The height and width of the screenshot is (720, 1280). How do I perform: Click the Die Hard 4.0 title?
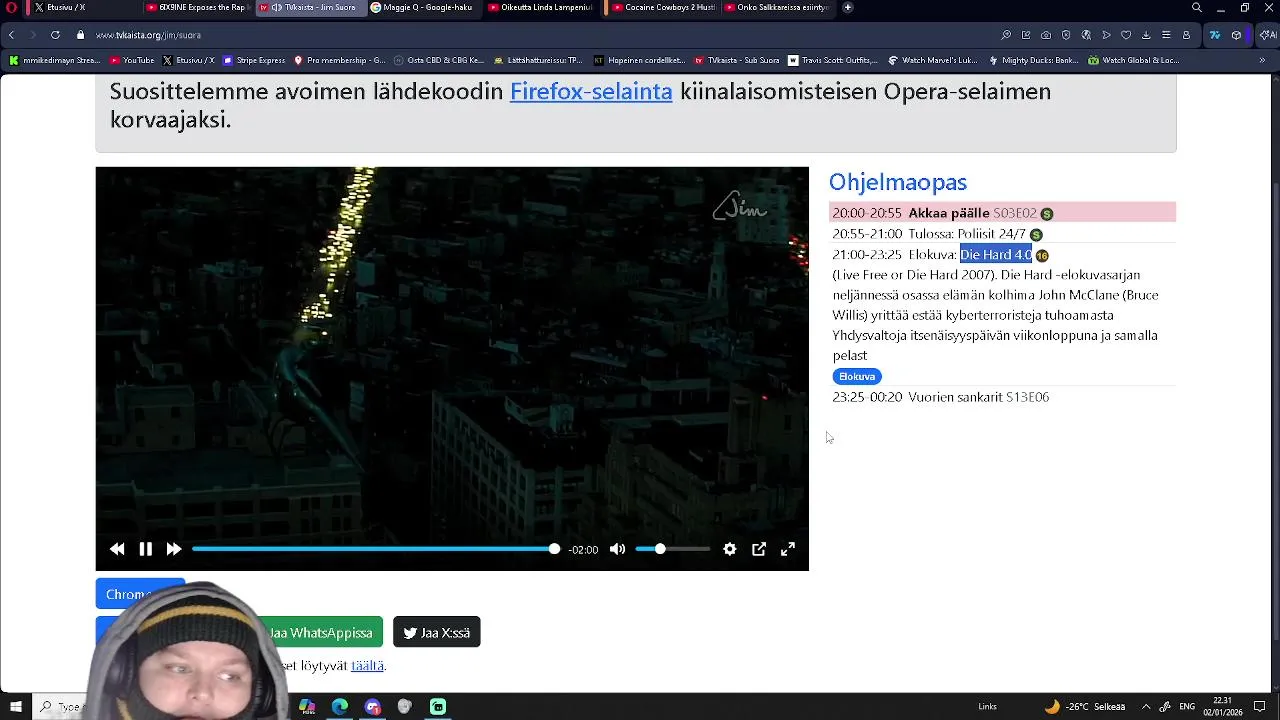[x=995, y=255]
